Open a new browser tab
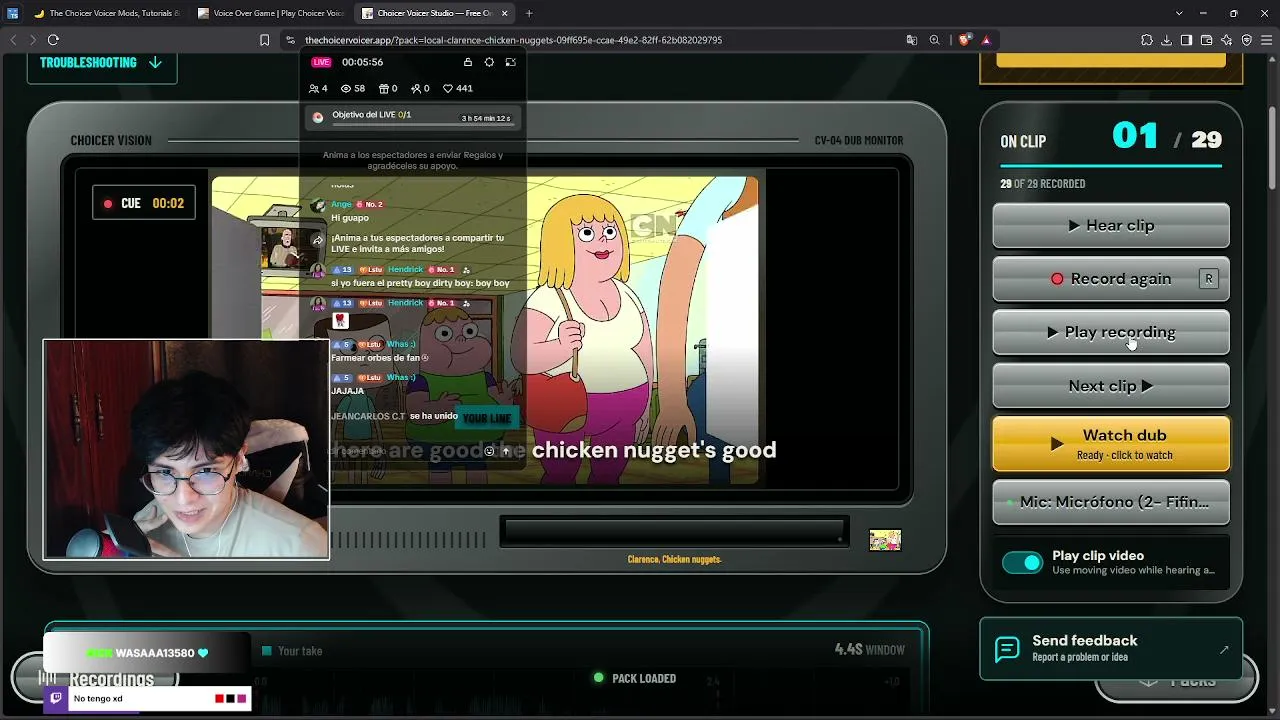The height and width of the screenshot is (720, 1280). (x=529, y=13)
